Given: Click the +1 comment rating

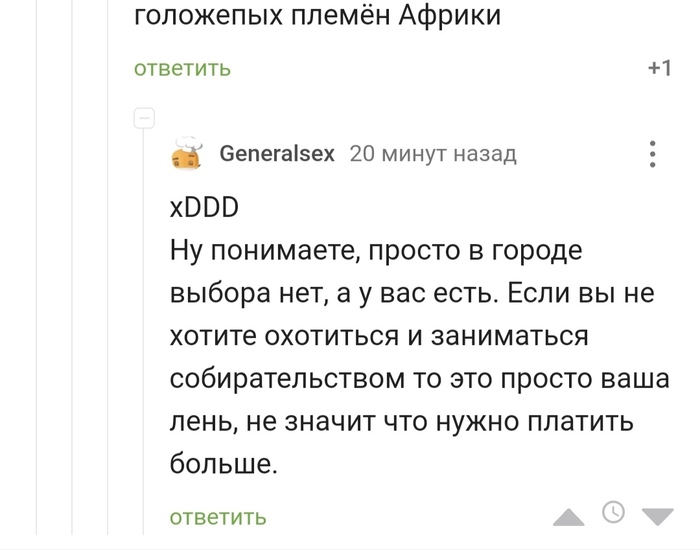Looking at the screenshot, I should (x=658, y=68).
